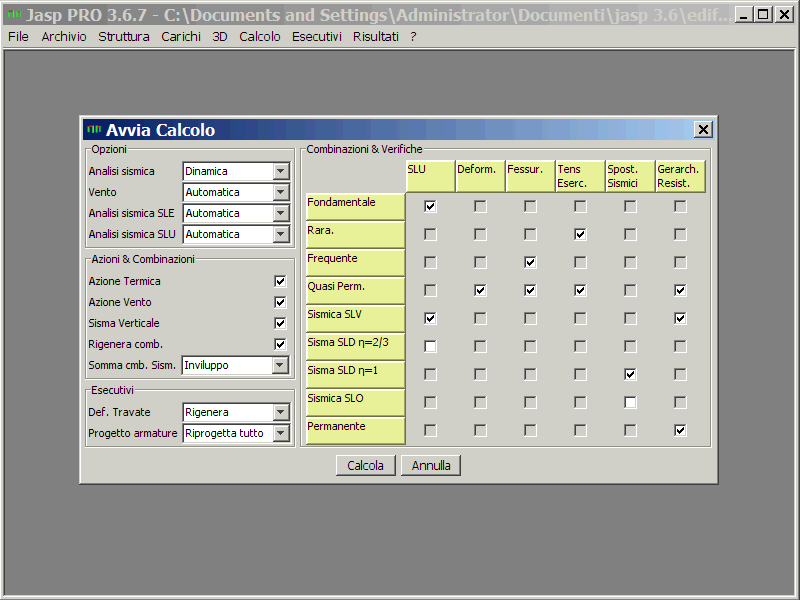Screen dimensions: 800x600
Task: Open the Somma cmb. Sism. dropdown
Action: (280, 365)
